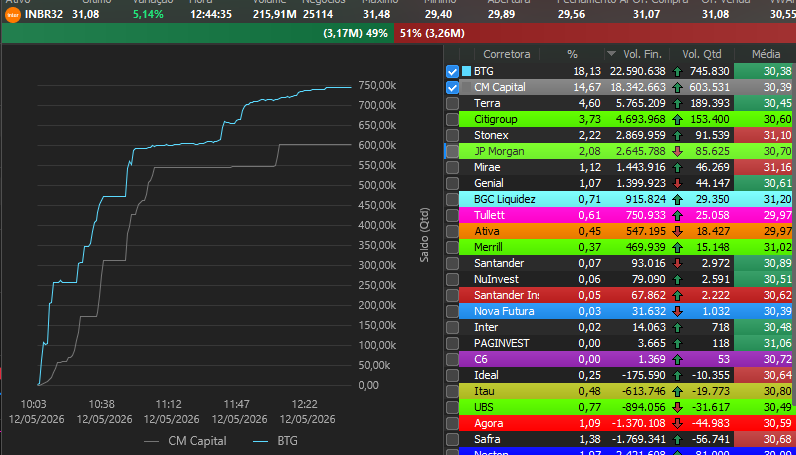Click the green up arrow in Merrill row
The width and height of the screenshot is (796, 455).
(x=677, y=247)
